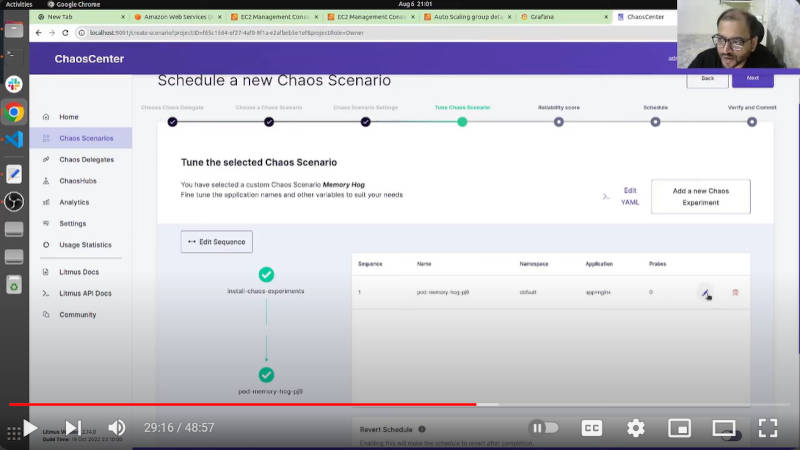The height and width of the screenshot is (450, 800).
Task: Open the Litmus API Docs link
Action: [85, 293]
